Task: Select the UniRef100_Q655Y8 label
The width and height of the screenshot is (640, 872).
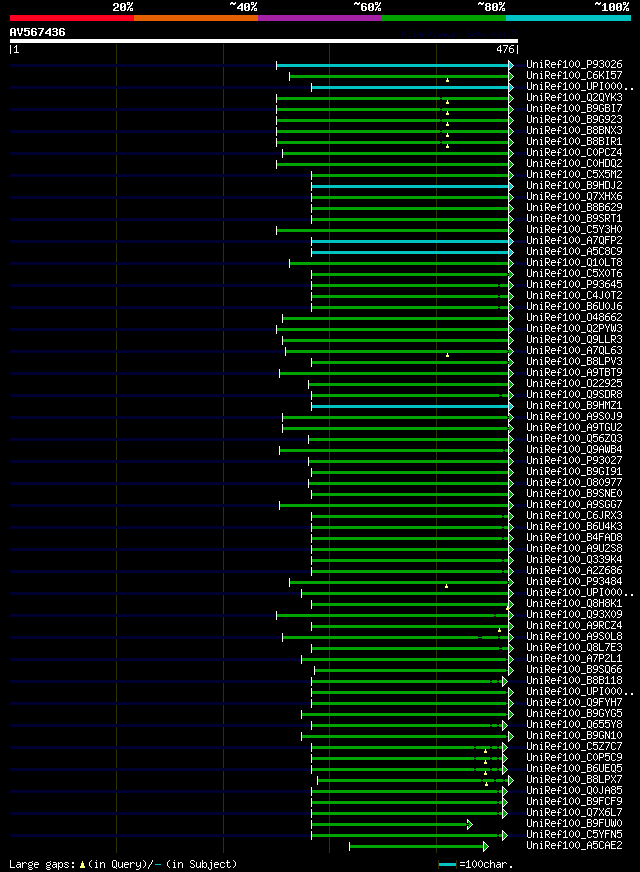Action: point(574,725)
